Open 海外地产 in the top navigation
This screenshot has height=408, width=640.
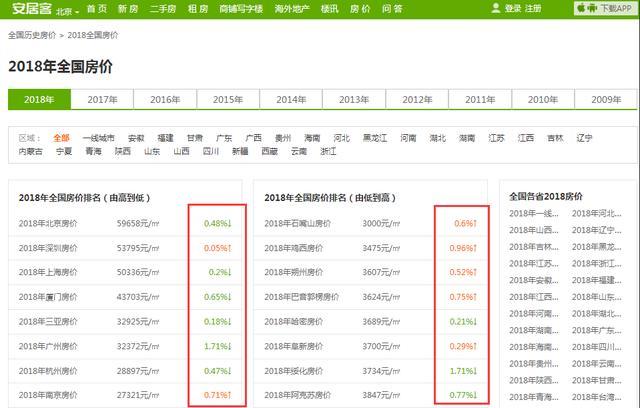292,9
